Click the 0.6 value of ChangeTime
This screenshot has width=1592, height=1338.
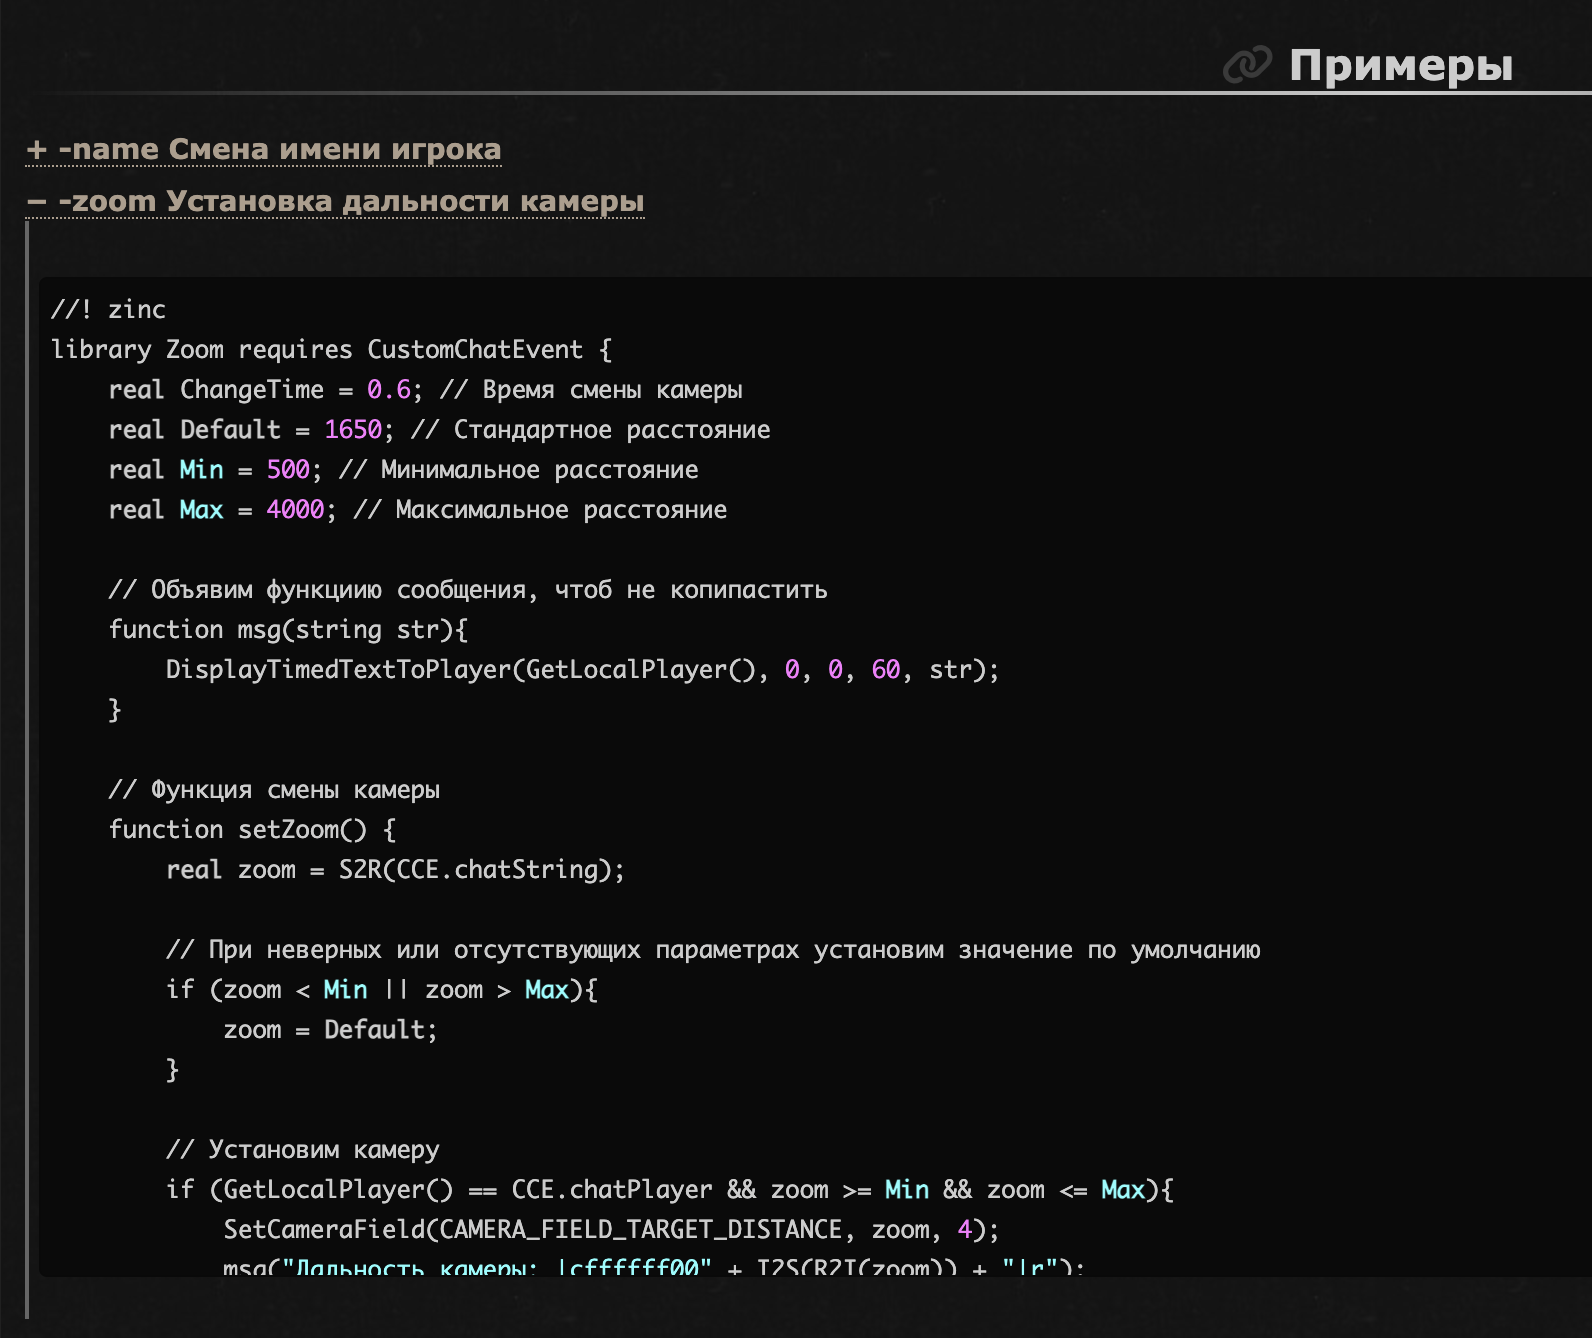click(389, 390)
